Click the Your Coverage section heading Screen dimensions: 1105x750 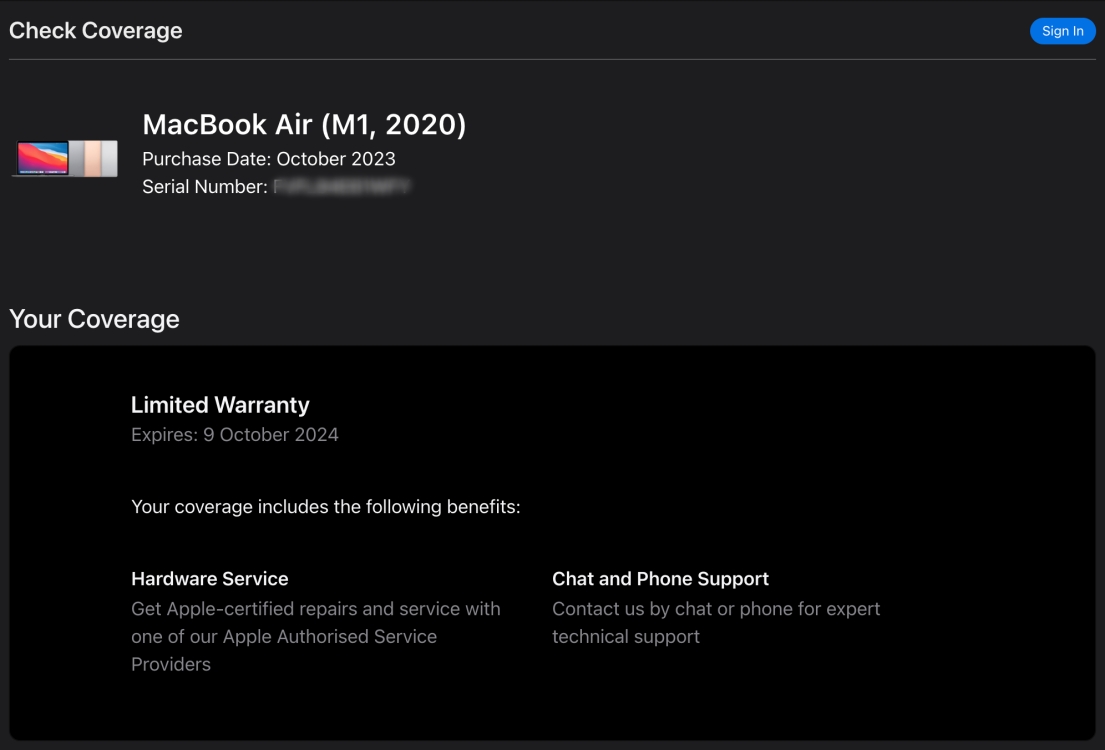94,319
